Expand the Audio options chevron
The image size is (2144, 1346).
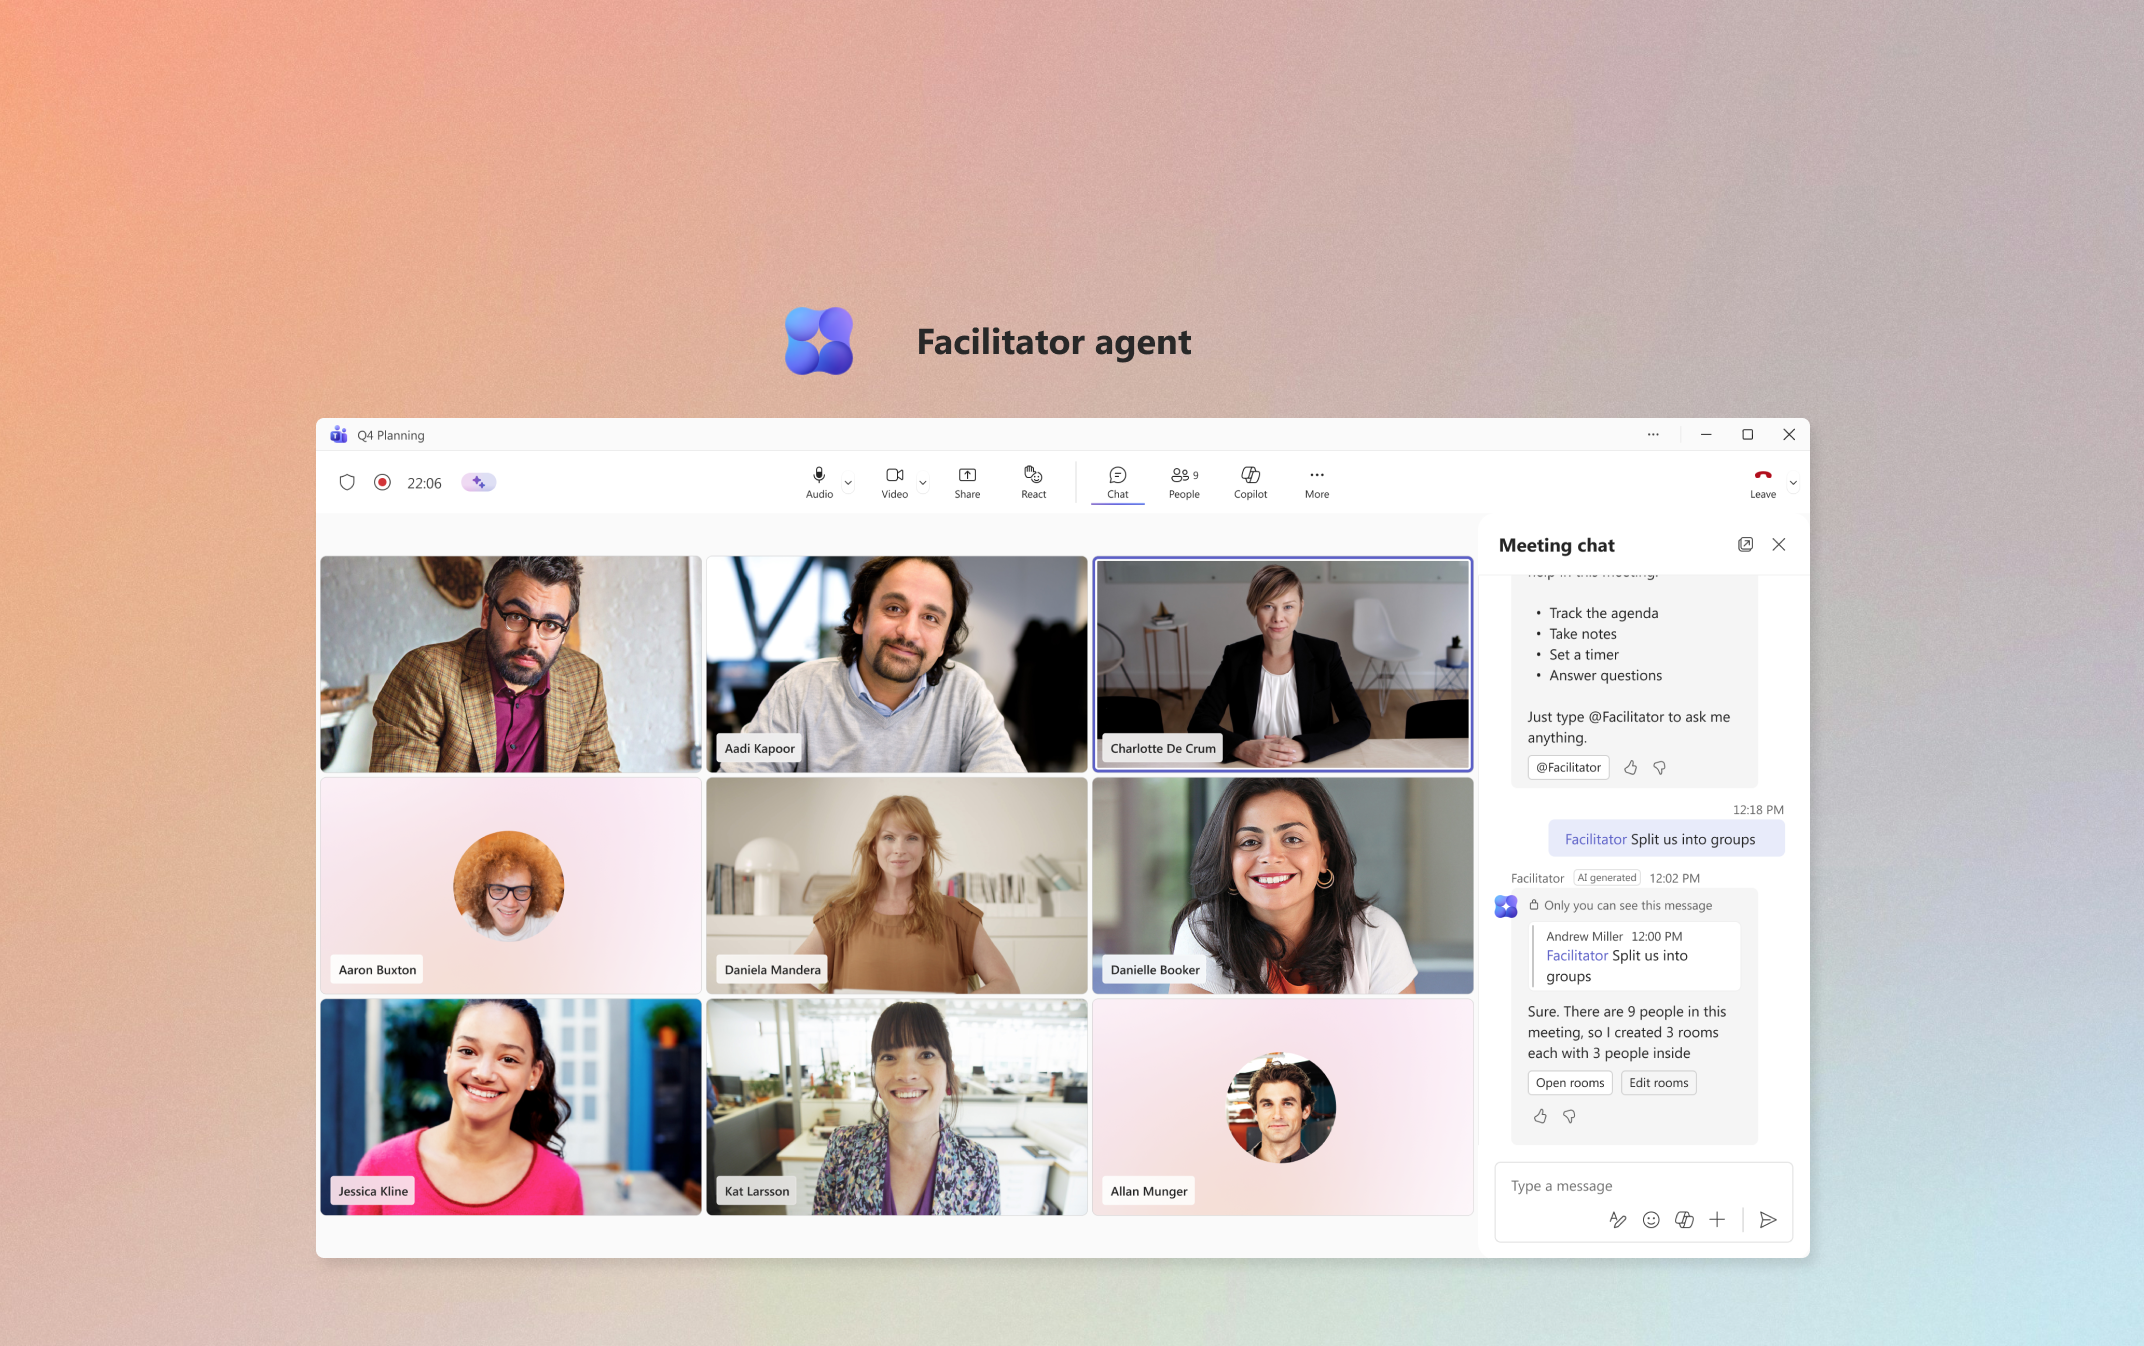848,482
